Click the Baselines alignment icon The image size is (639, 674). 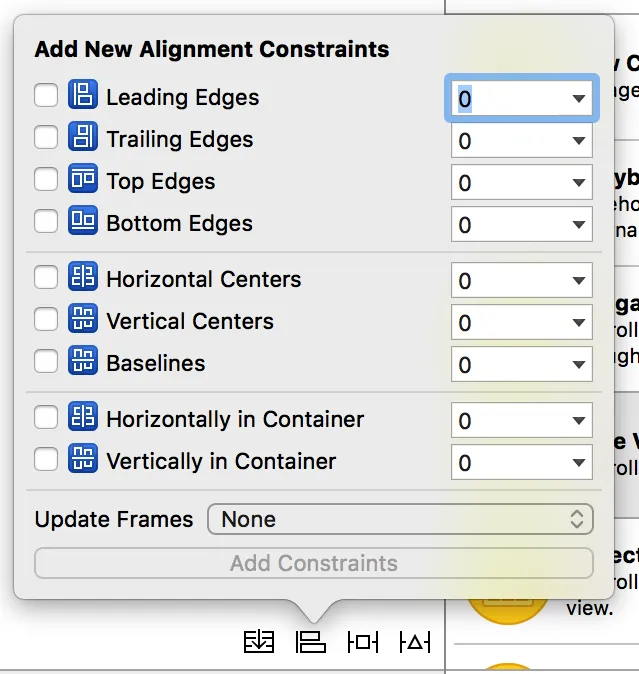pos(82,363)
